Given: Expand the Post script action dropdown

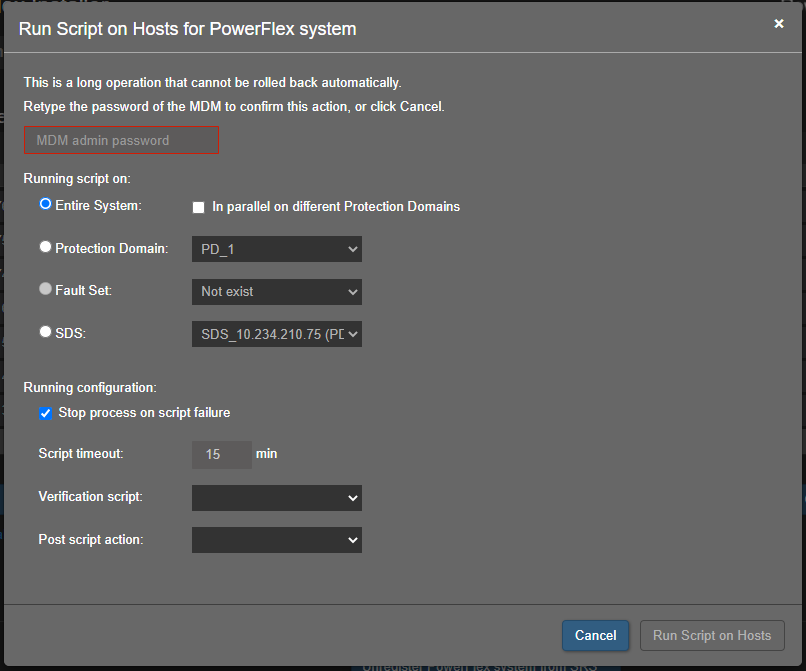Looking at the screenshot, I should (x=276, y=539).
